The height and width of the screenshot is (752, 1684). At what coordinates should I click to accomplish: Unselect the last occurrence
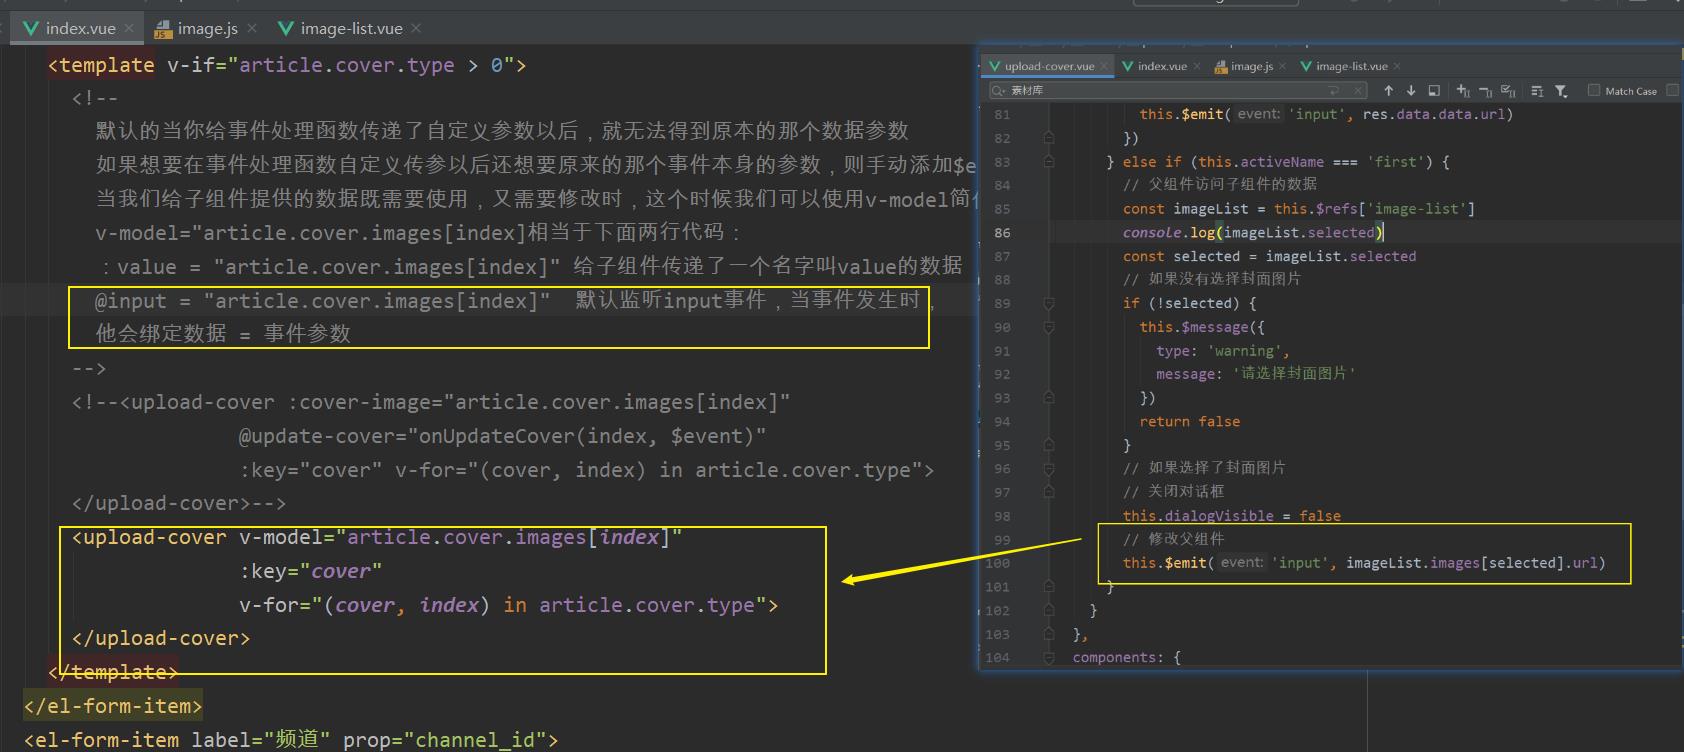coord(1485,90)
